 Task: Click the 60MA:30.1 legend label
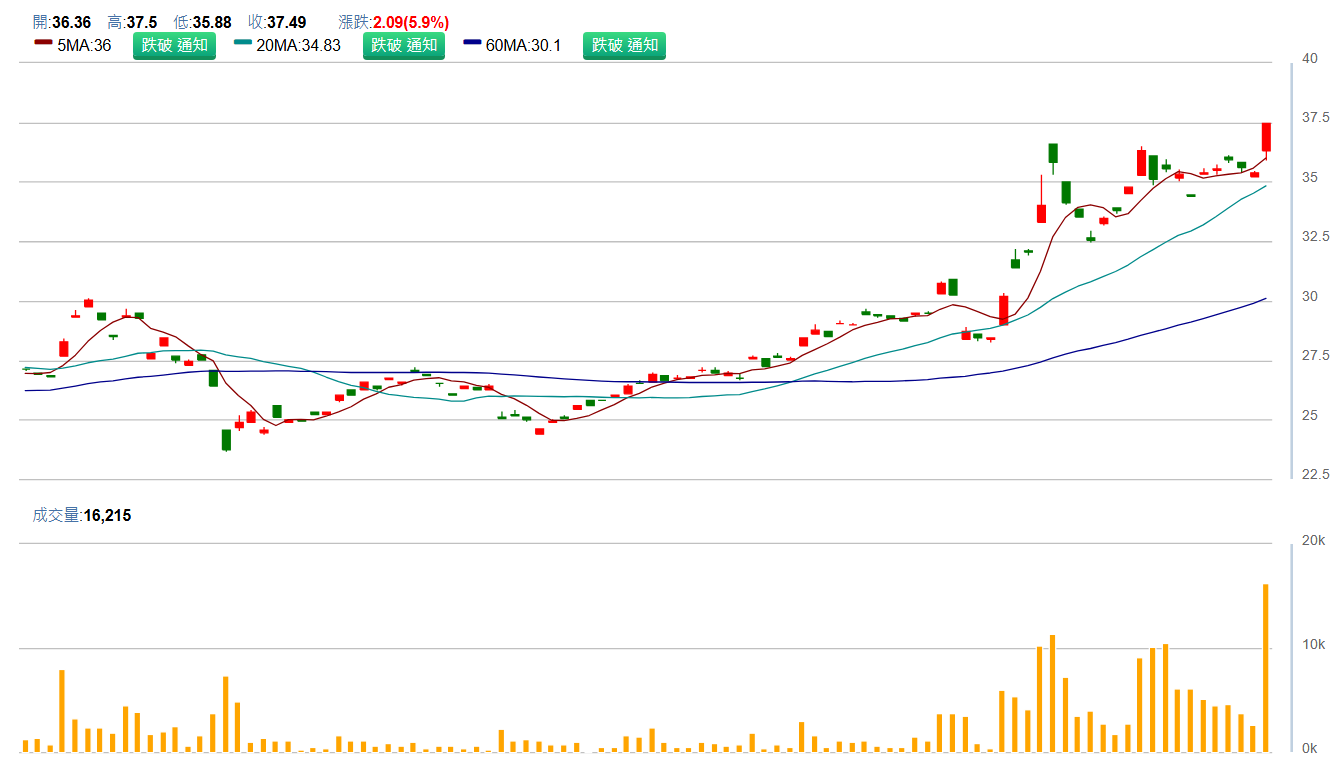coord(523,45)
